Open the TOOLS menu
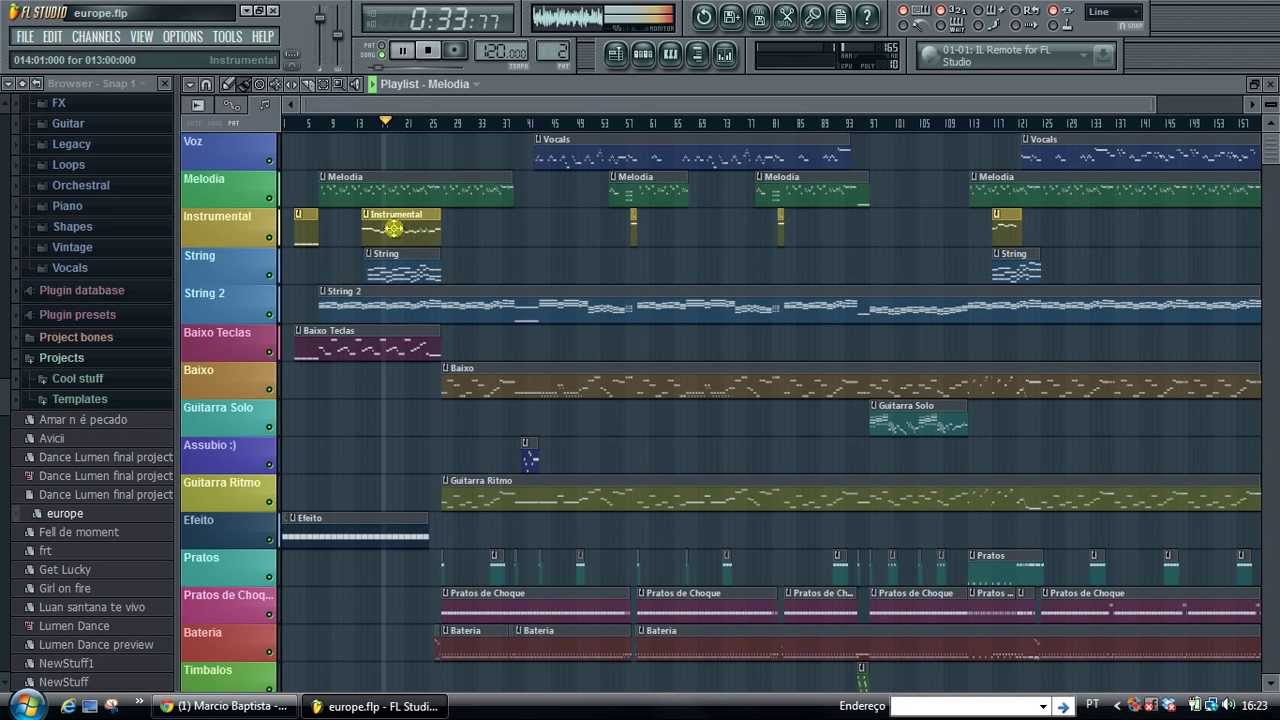This screenshot has height=720, width=1280. (227, 36)
